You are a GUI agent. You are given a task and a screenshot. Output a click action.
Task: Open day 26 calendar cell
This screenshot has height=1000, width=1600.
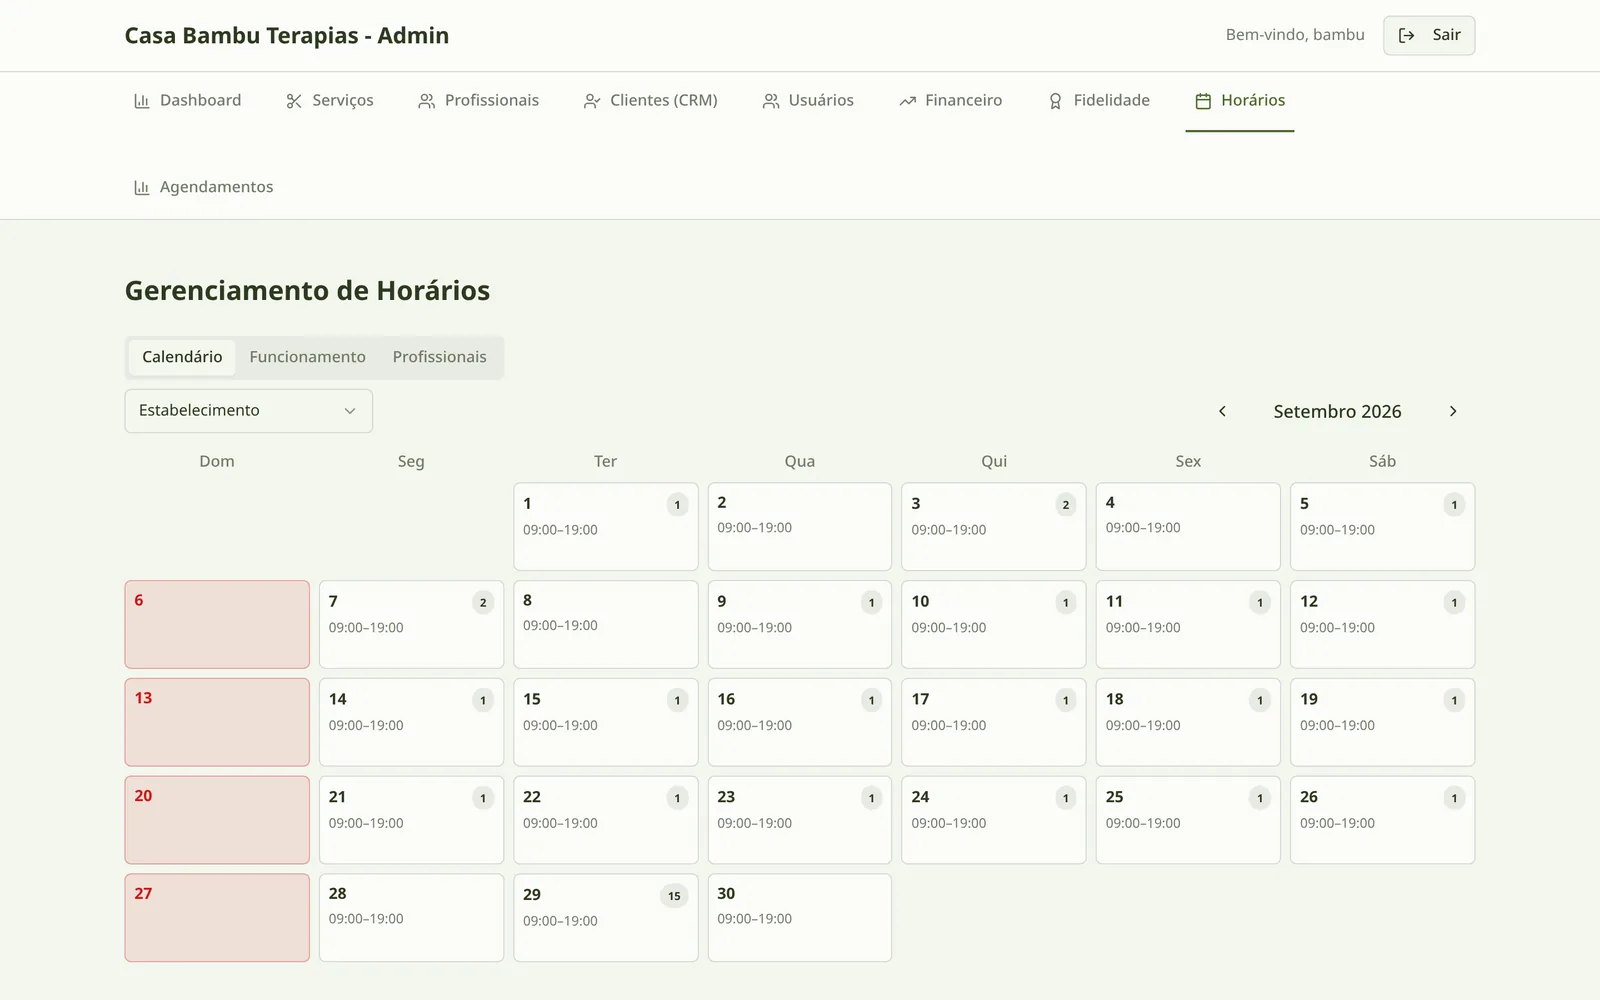point(1382,820)
